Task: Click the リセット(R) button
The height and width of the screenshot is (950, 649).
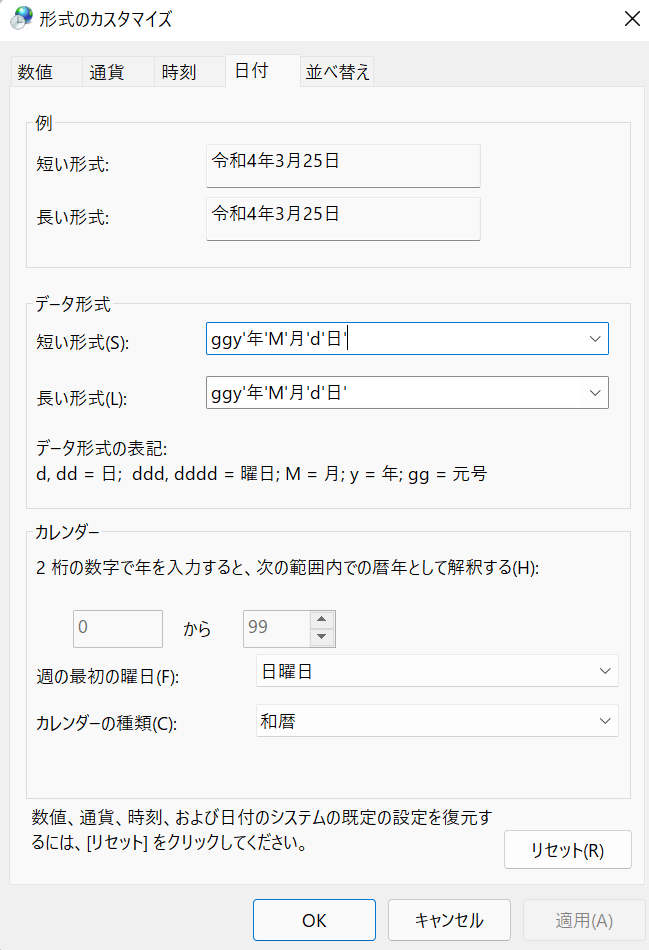Action: [x=568, y=849]
